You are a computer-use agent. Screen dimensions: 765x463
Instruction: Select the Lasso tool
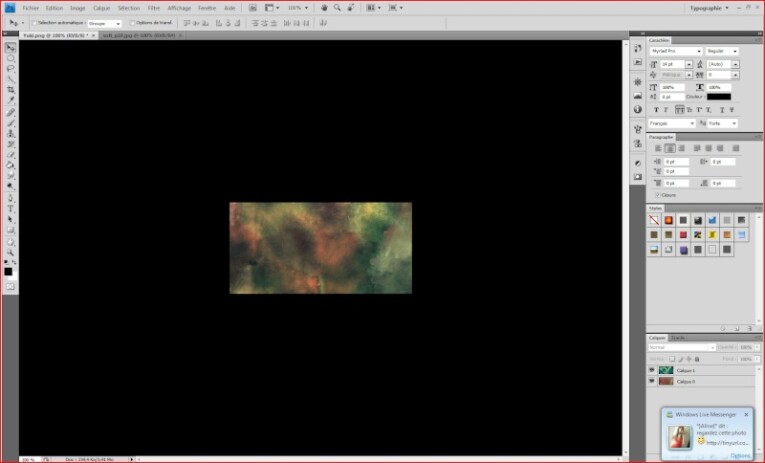point(10,69)
